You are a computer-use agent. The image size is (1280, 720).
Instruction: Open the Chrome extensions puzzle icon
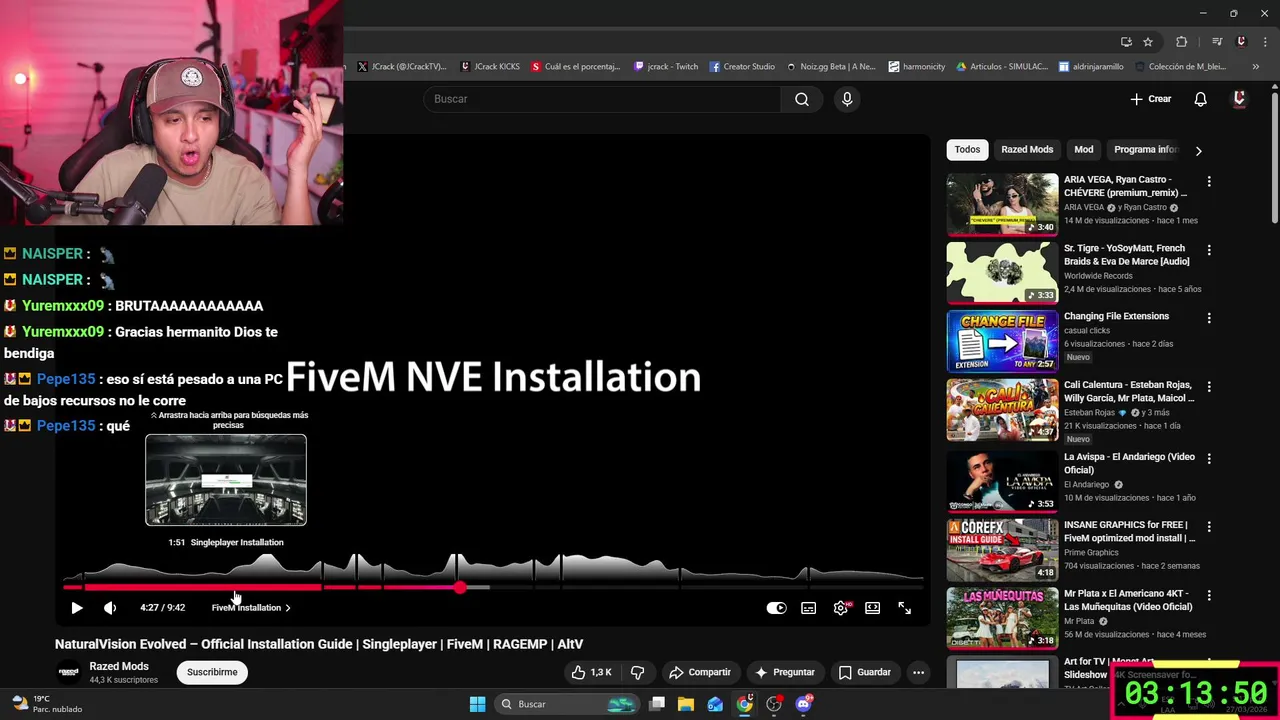(1181, 42)
